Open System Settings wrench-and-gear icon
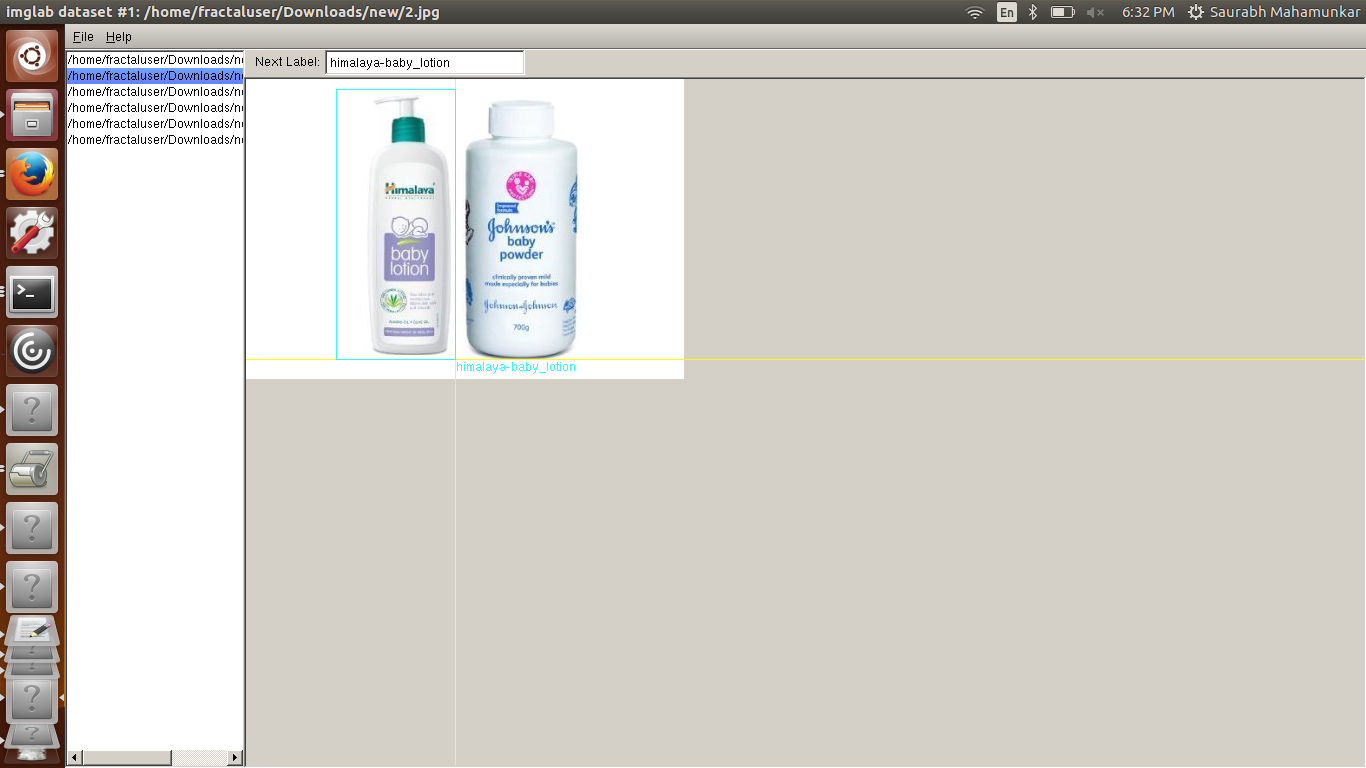1366x768 pixels. pyautogui.click(x=32, y=233)
